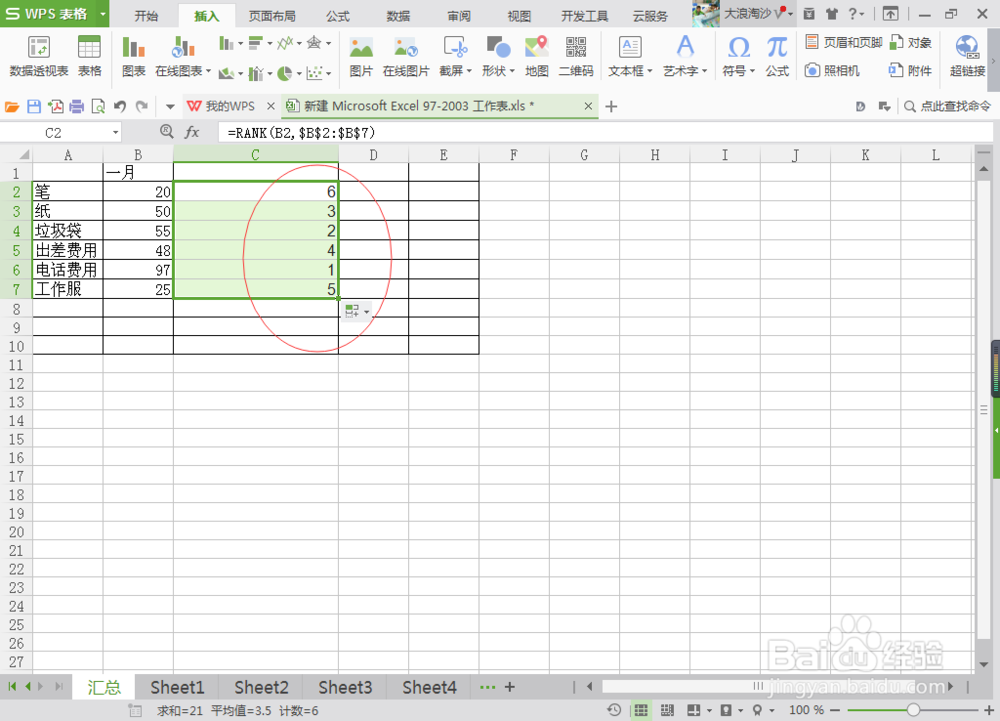Expand the 符号 symbol dropdown
This screenshot has width=1000, height=721.
(x=753, y=71)
